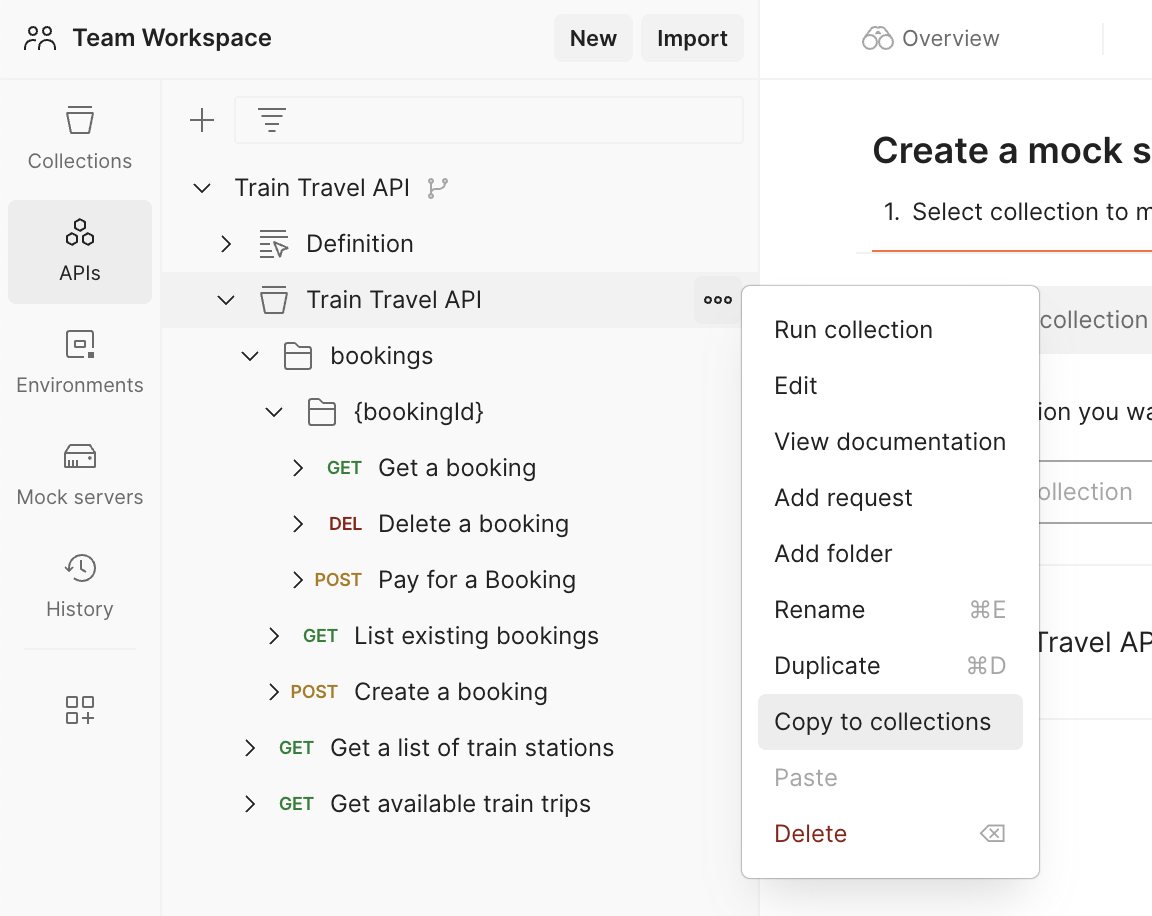1152x916 pixels.
Task: Click the plus icon to create new API
Action: [201, 119]
